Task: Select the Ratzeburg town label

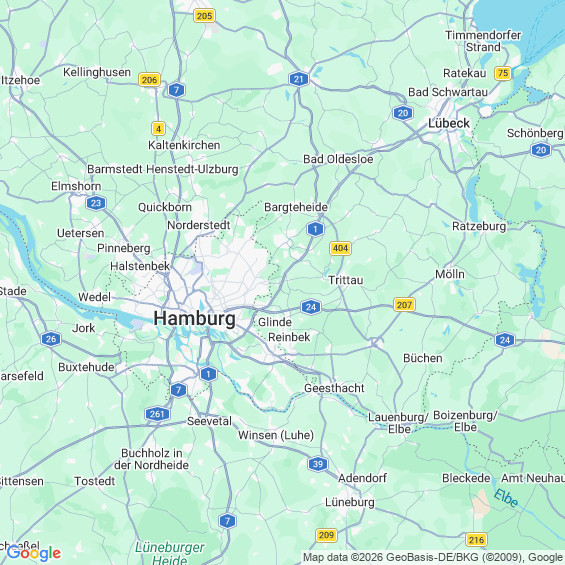Action: tap(479, 226)
